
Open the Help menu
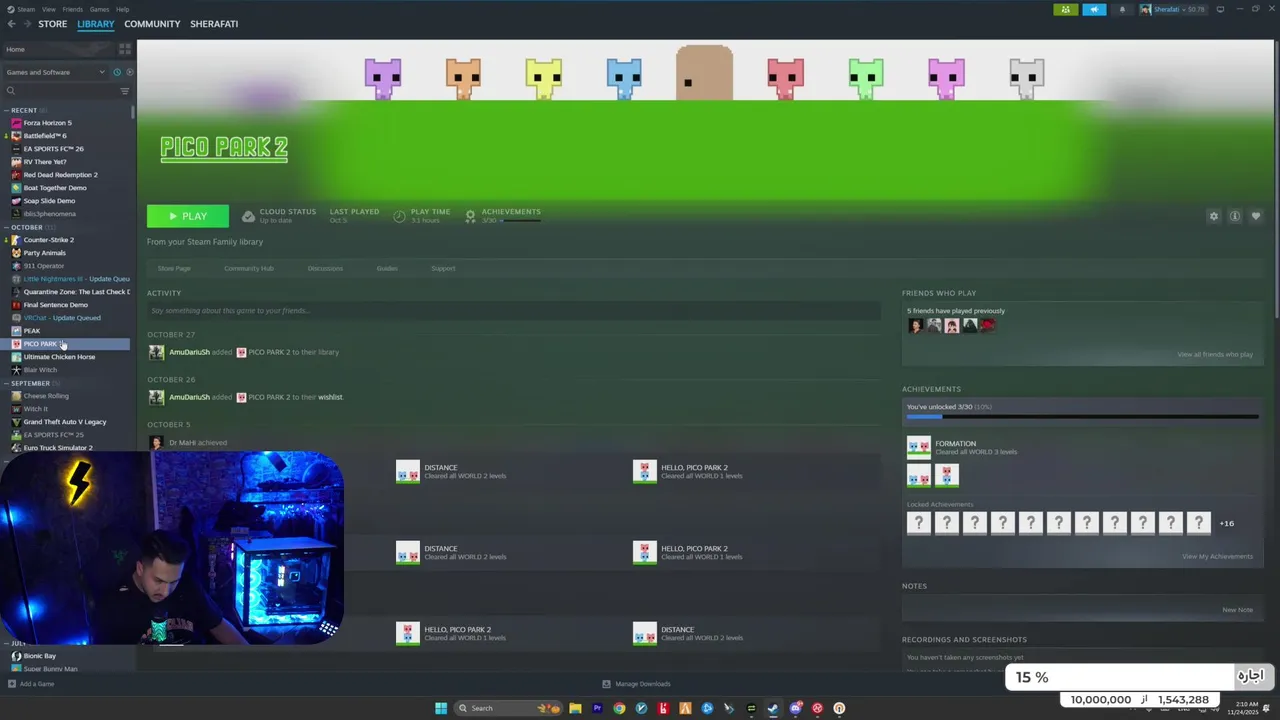(122, 9)
